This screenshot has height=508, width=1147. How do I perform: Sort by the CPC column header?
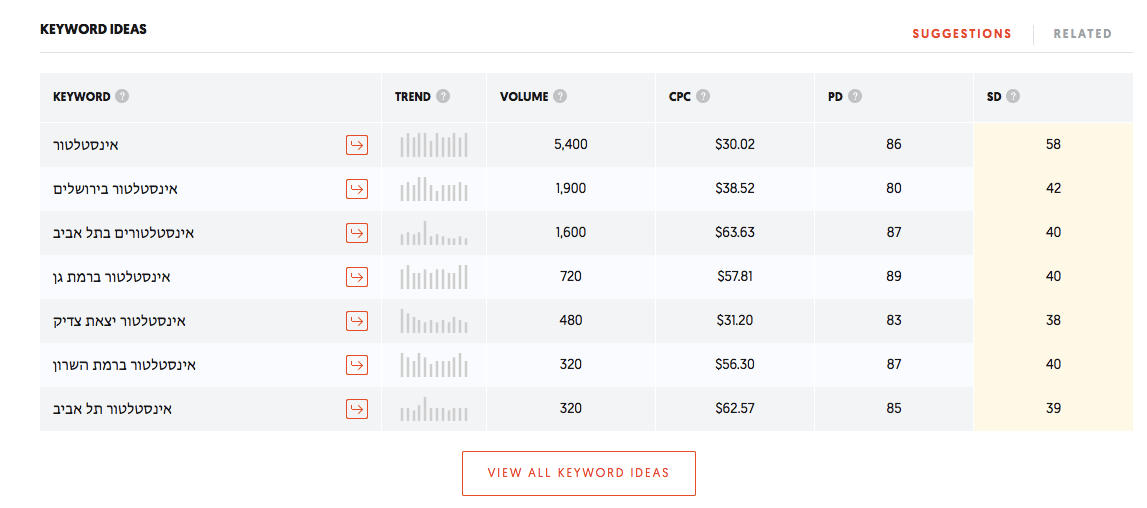[x=680, y=96]
